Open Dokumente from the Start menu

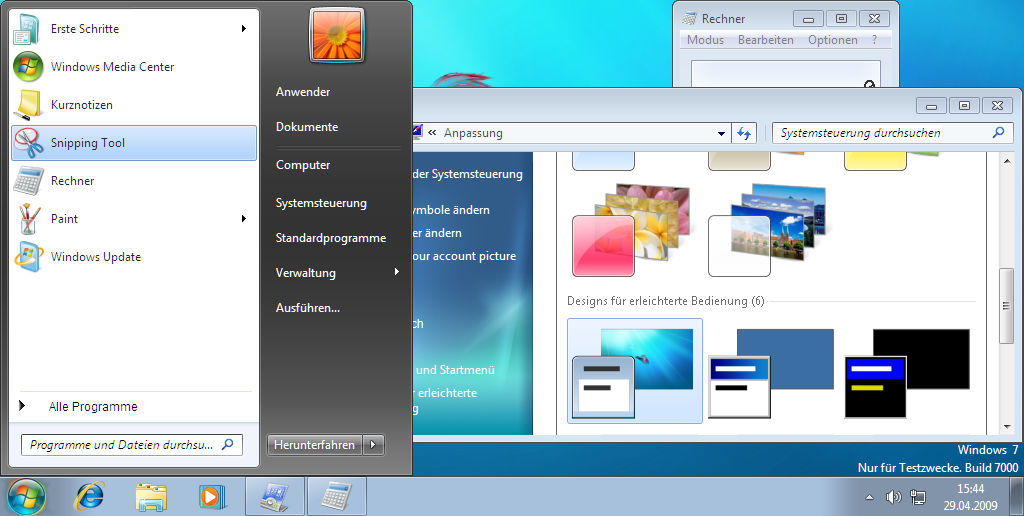[x=307, y=127]
